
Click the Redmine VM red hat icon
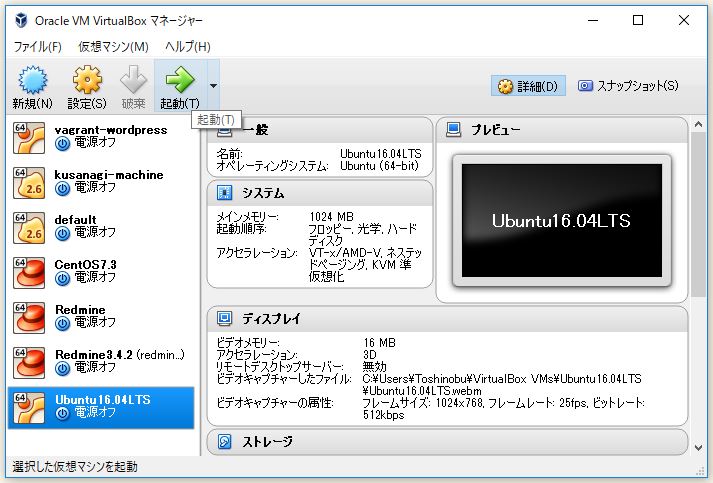[x=29, y=318]
